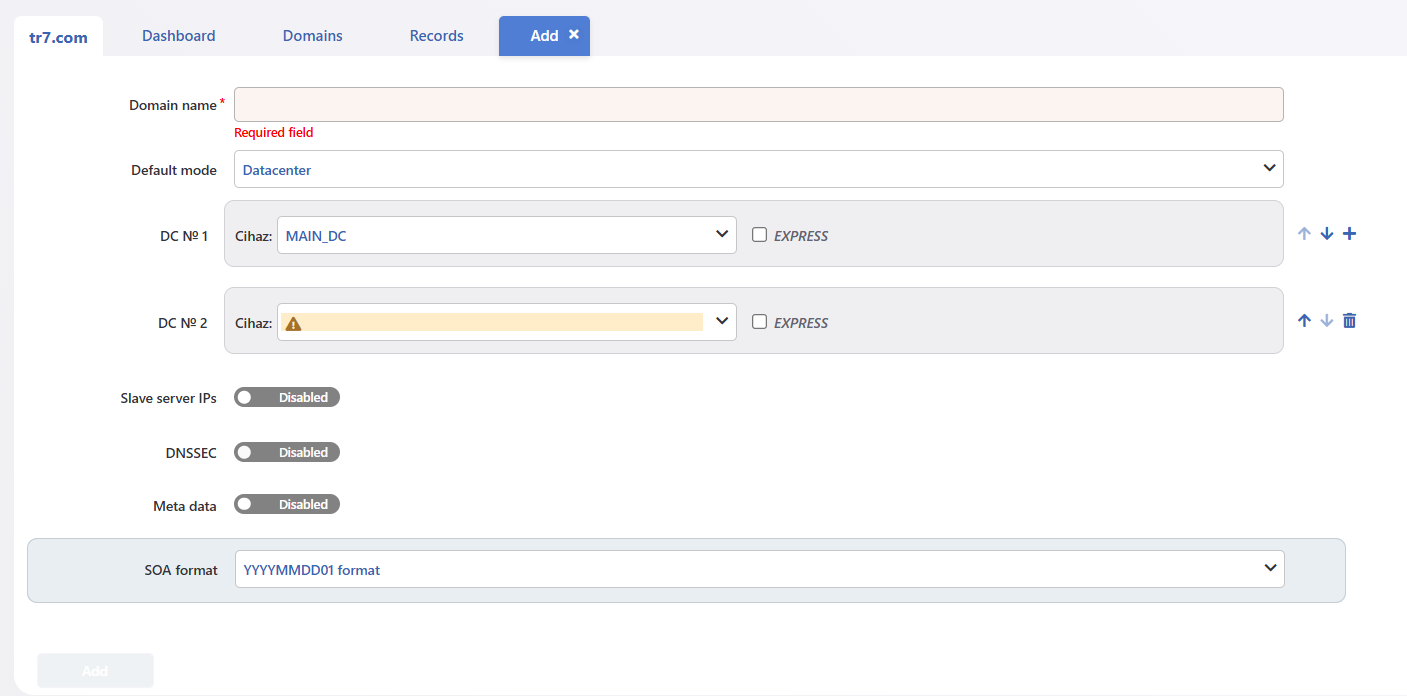Click the DC № 1 disabled up arrow
The width and height of the screenshot is (1407, 696).
click(x=1304, y=234)
